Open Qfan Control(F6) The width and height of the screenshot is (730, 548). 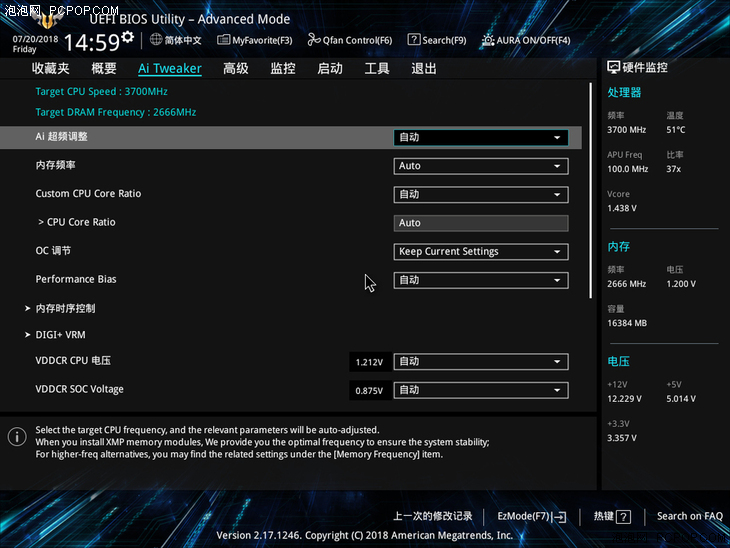click(350, 40)
